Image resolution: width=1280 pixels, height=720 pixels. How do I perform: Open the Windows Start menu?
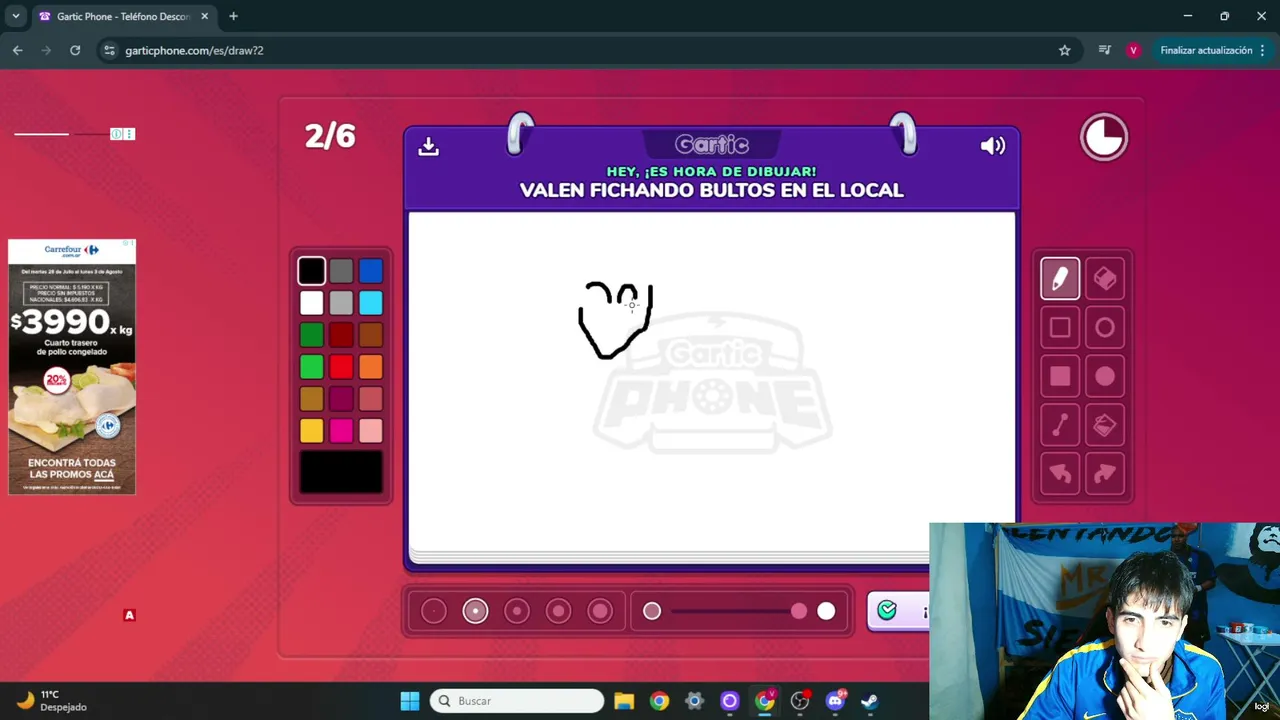pos(410,701)
